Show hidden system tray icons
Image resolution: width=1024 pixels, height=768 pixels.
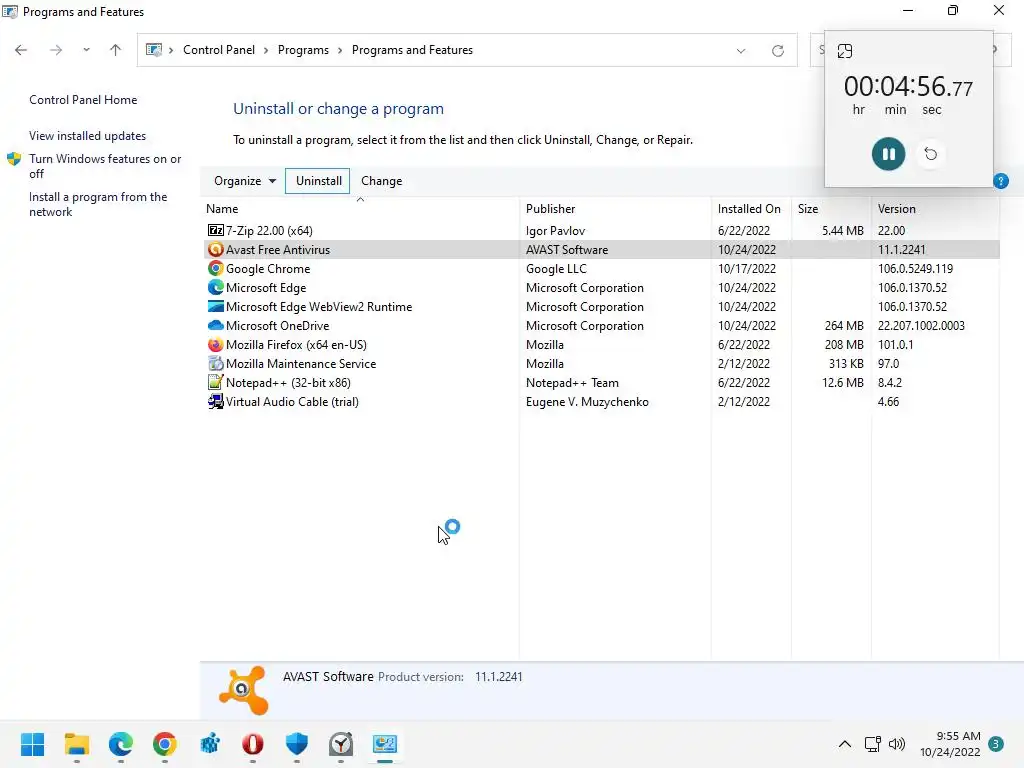click(x=844, y=744)
